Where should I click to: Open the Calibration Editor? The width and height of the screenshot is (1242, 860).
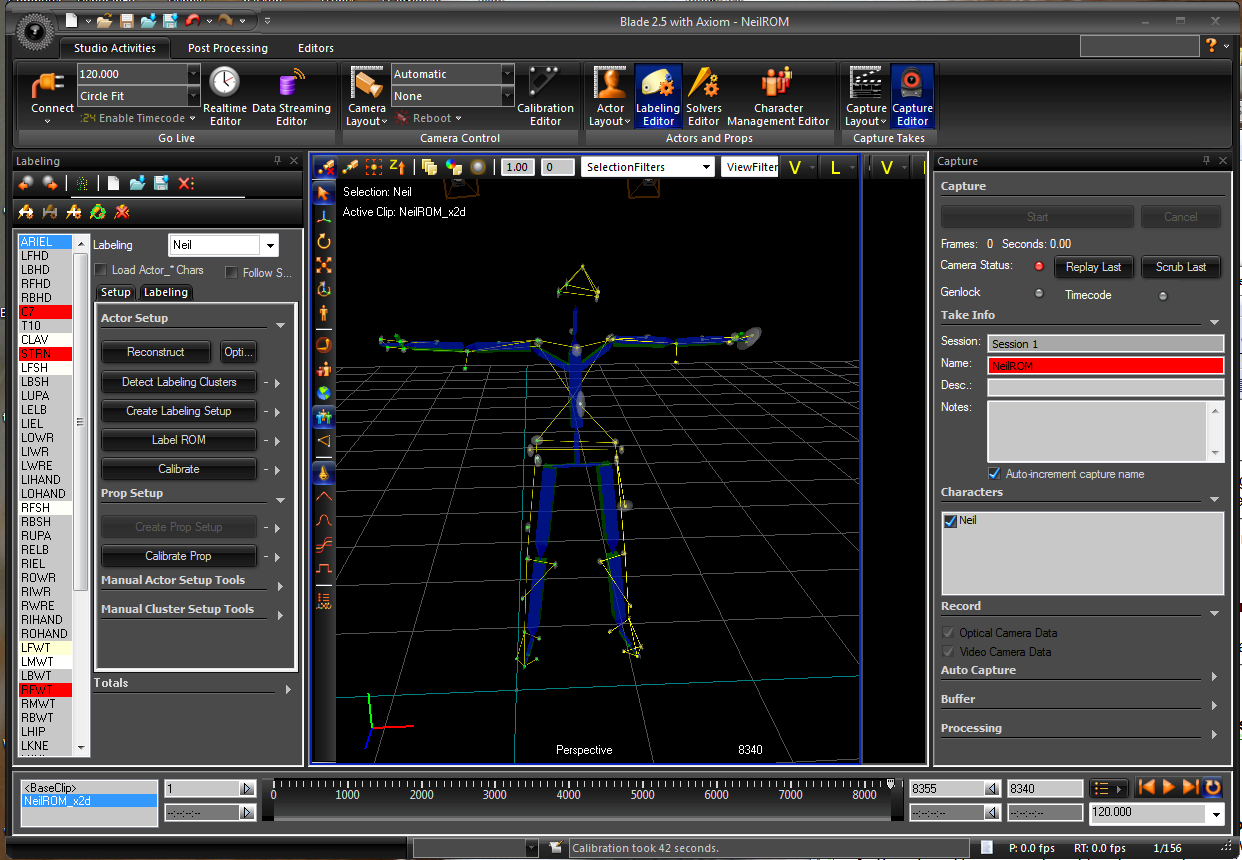click(x=545, y=95)
